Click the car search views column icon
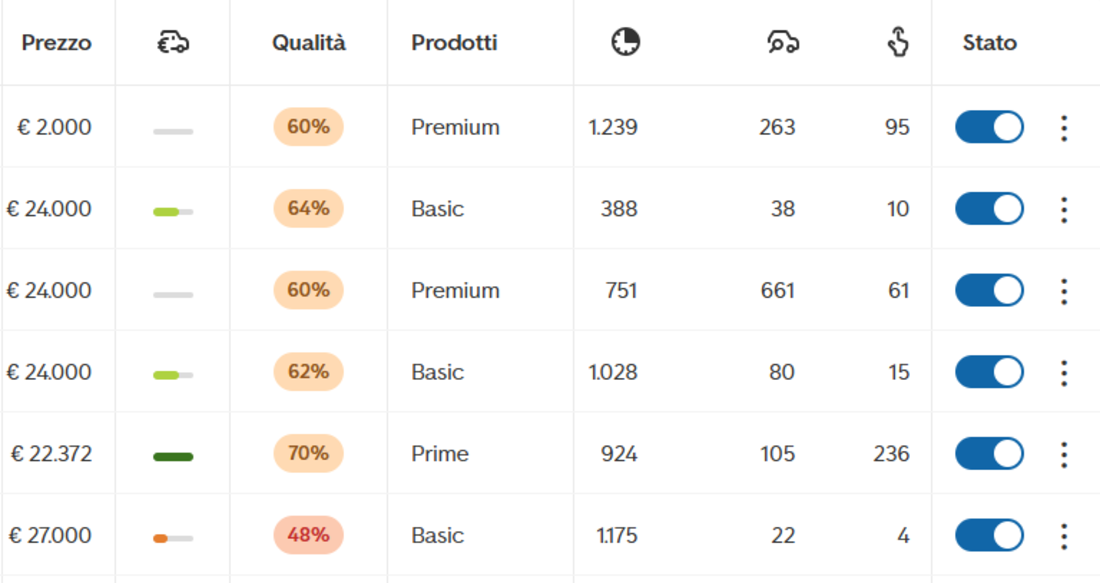1100x583 pixels. click(x=783, y=43)
